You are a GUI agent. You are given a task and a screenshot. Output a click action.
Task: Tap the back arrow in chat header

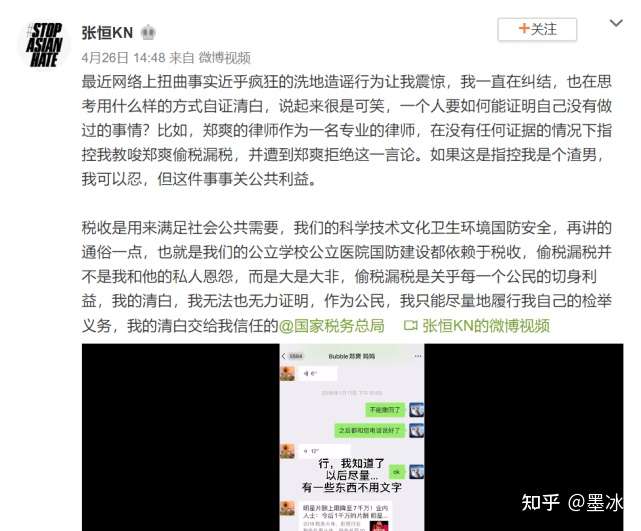coord(284,356)
